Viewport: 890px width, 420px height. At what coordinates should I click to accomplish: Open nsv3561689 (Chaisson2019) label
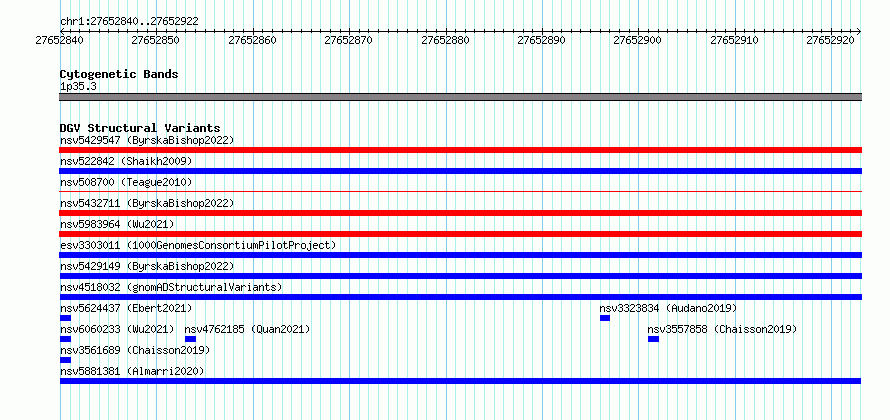click(x=135, y=350)
